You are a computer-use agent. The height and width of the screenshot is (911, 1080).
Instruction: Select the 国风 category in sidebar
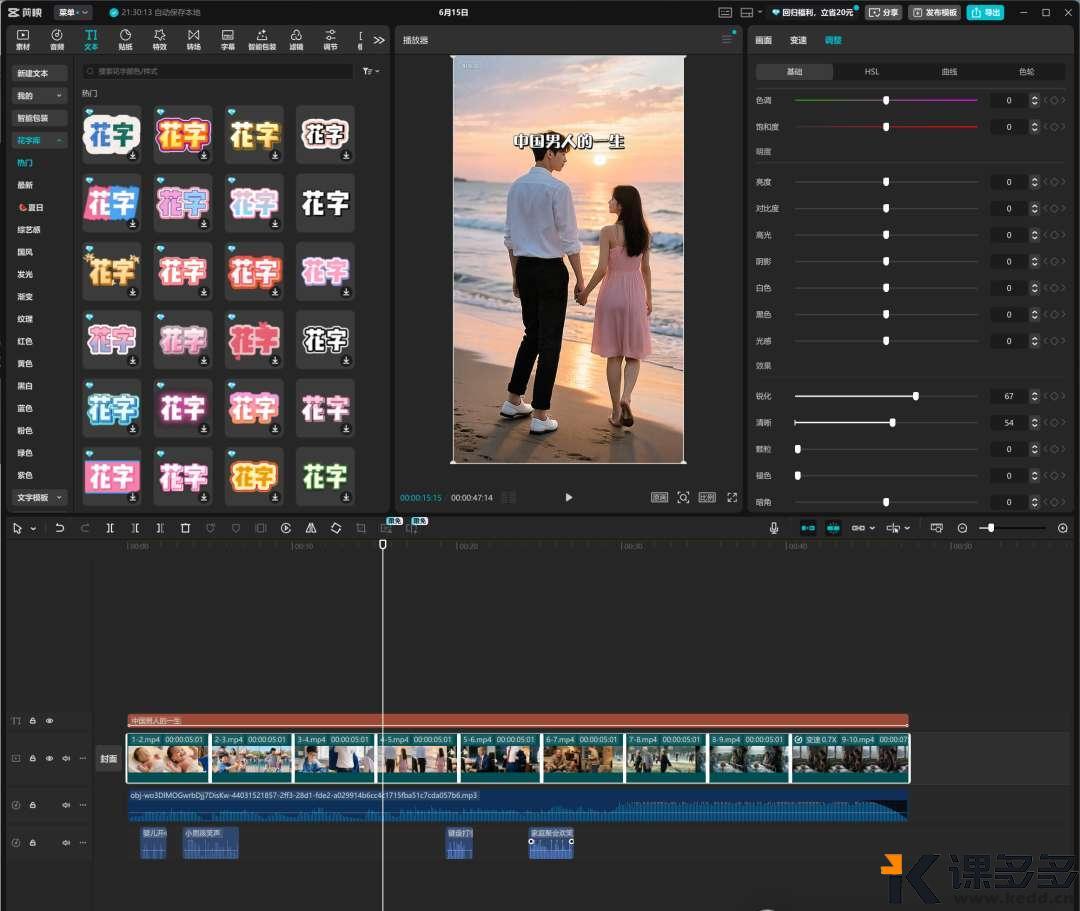(25, 252)
